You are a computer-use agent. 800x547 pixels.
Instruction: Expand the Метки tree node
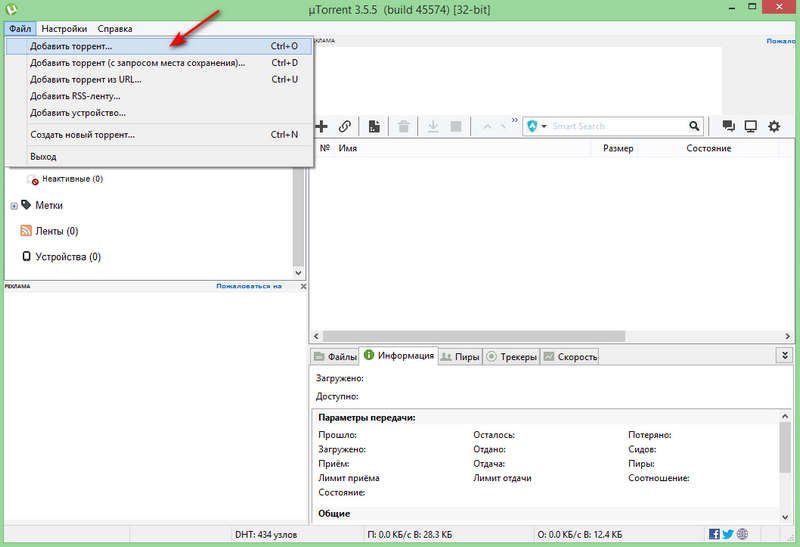tap(14, 205)
